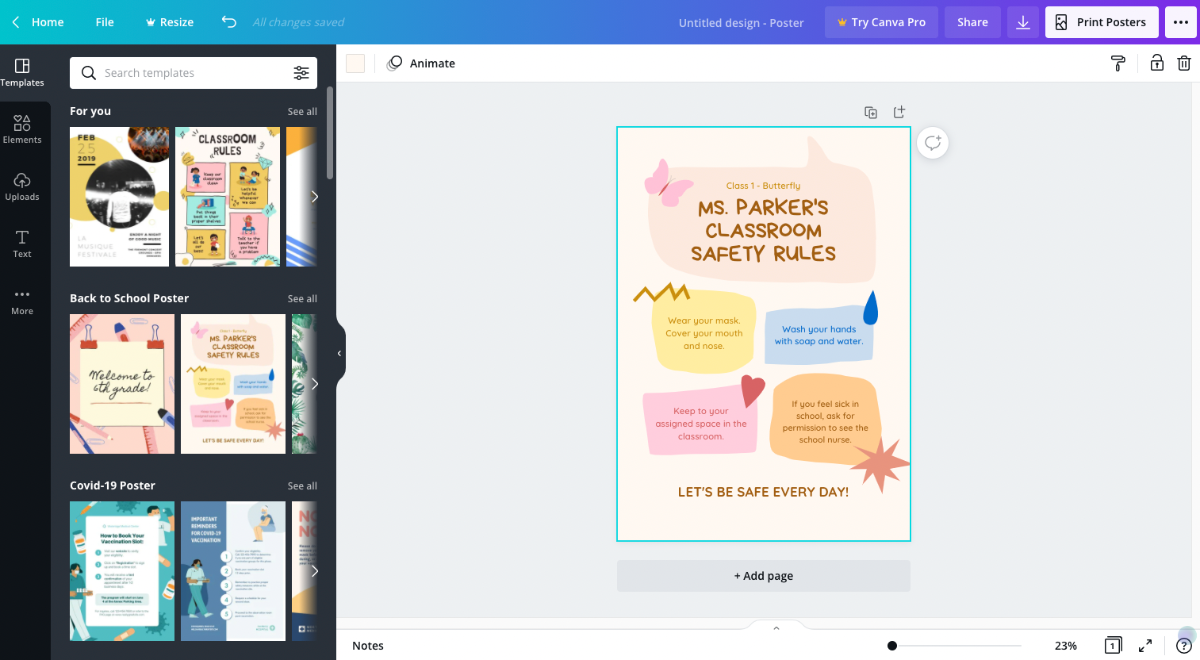Switch to the full screen presentation view
This screenshot has height=660, width=1200.
point(1145,645)
